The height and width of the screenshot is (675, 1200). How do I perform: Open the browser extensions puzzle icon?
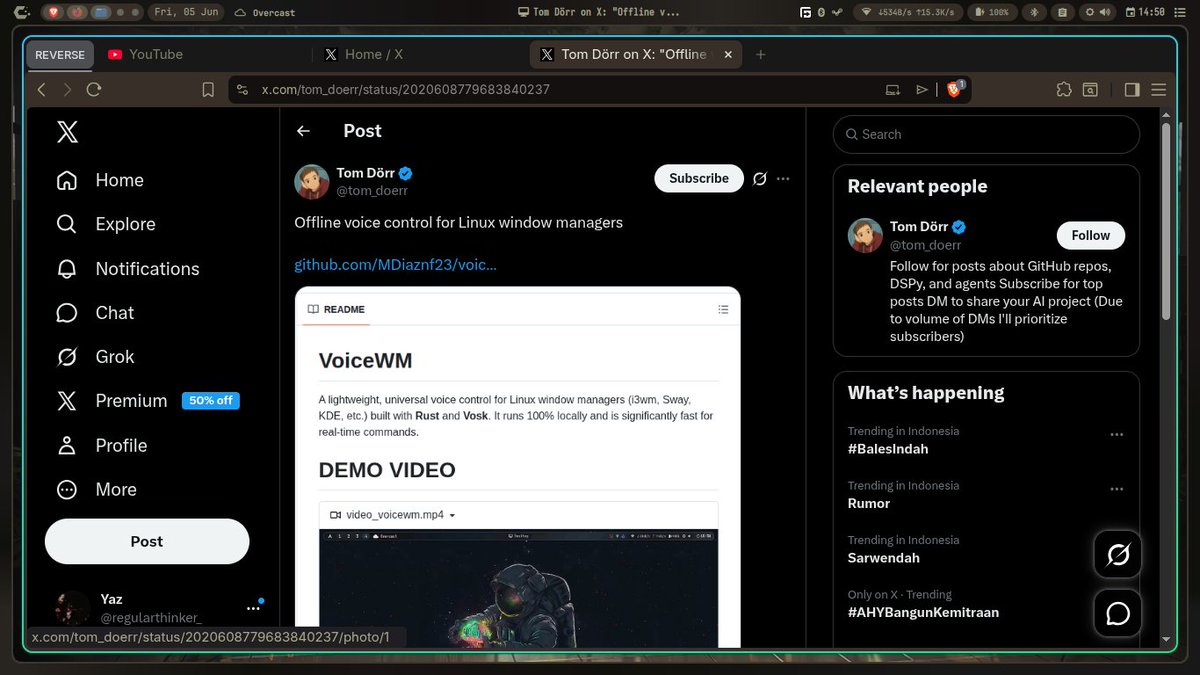(1063, 89)
